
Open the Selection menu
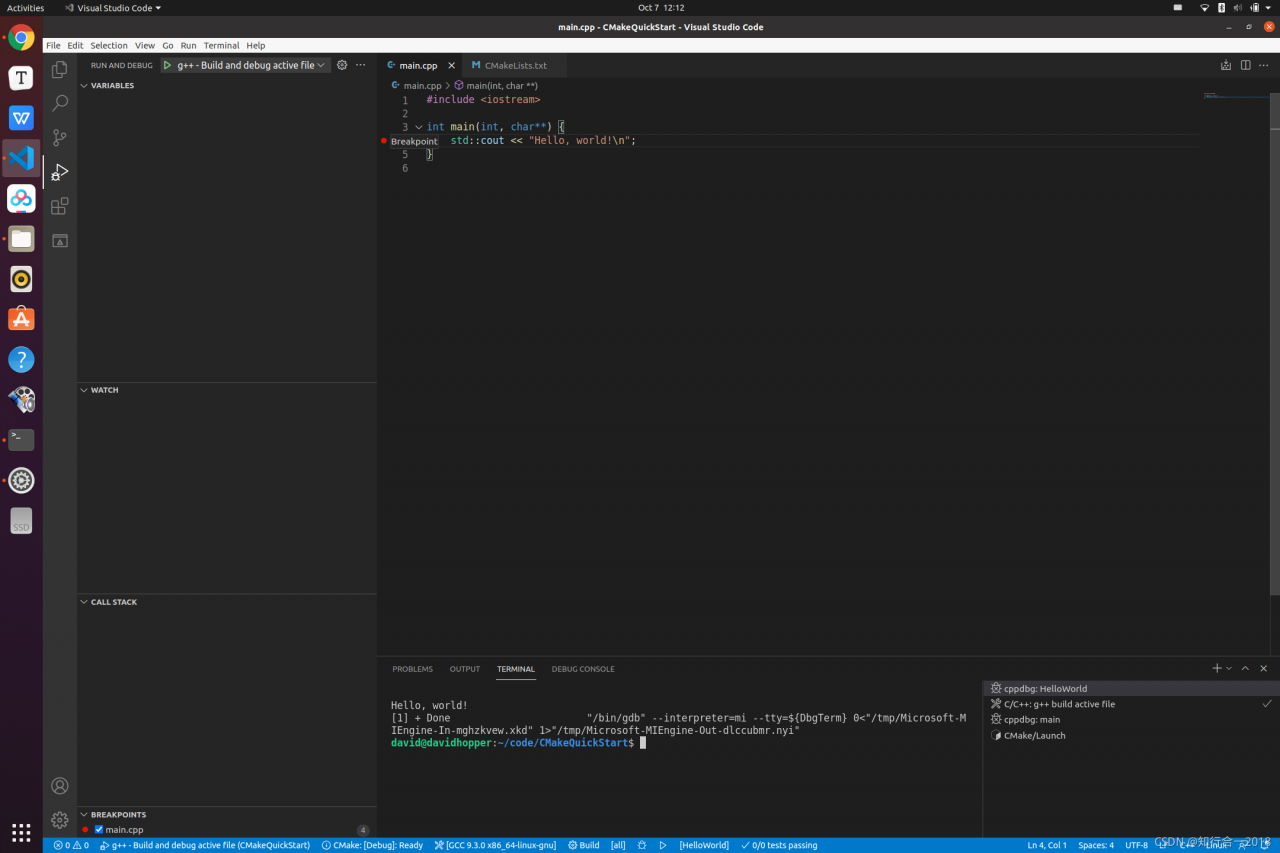pyautogui.click(x=109, y=45)
